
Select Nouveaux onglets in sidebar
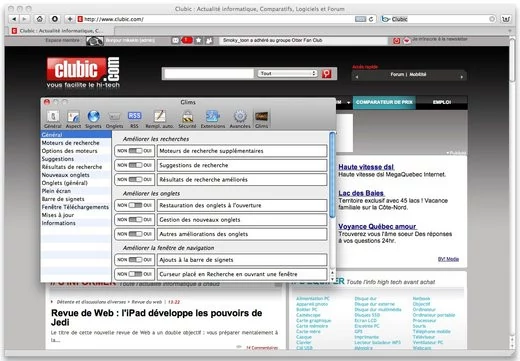[x=76, y=175]
